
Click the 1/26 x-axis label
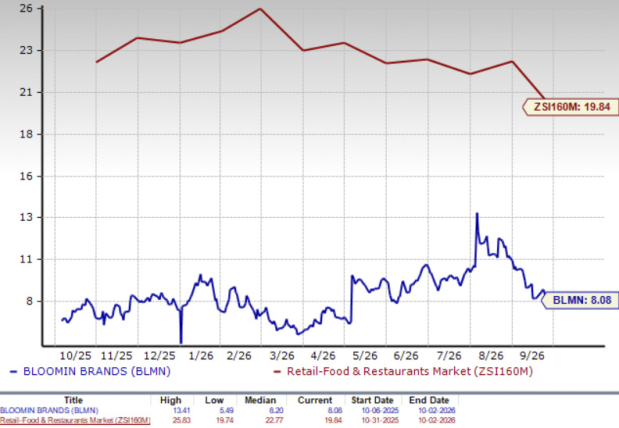tap(201, 356)
